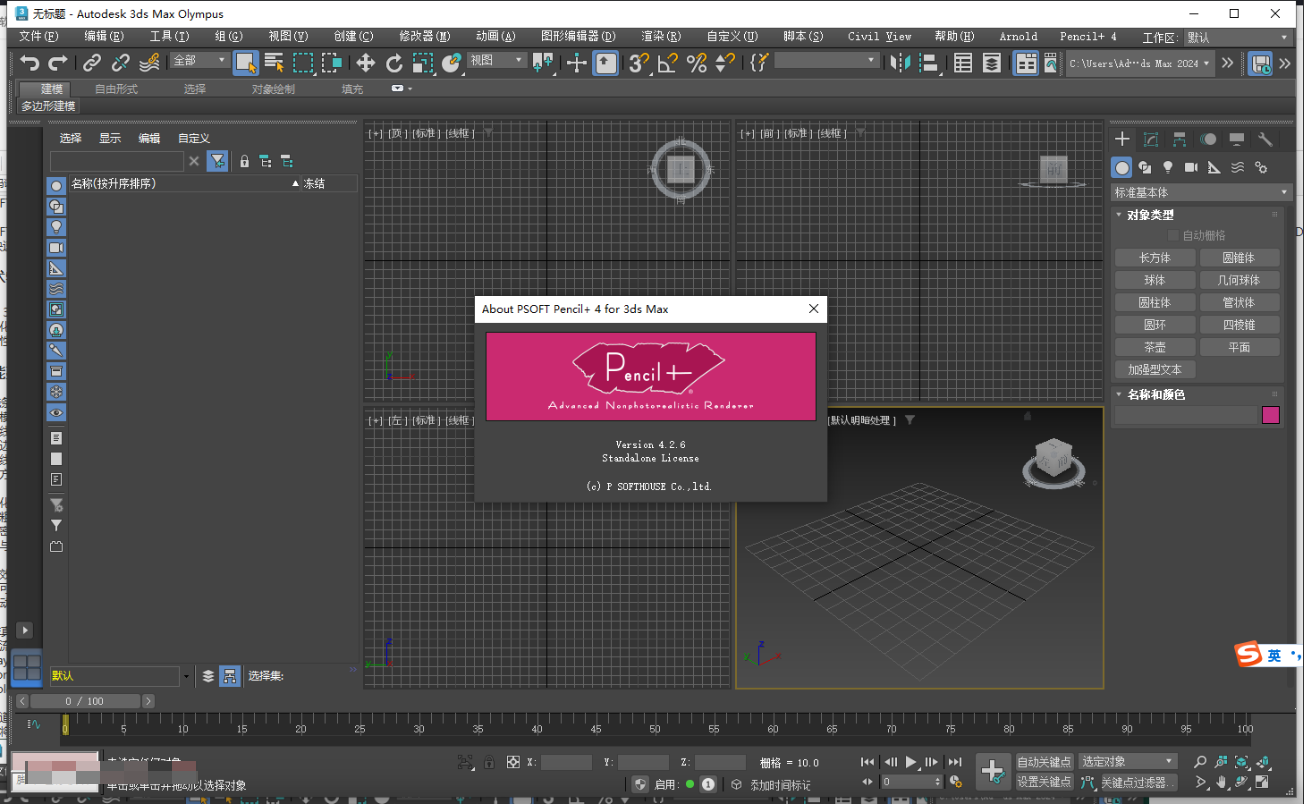Click frame 50 on timeline ruler
The width and height of the screenshot is (1304, 804).
655,730
